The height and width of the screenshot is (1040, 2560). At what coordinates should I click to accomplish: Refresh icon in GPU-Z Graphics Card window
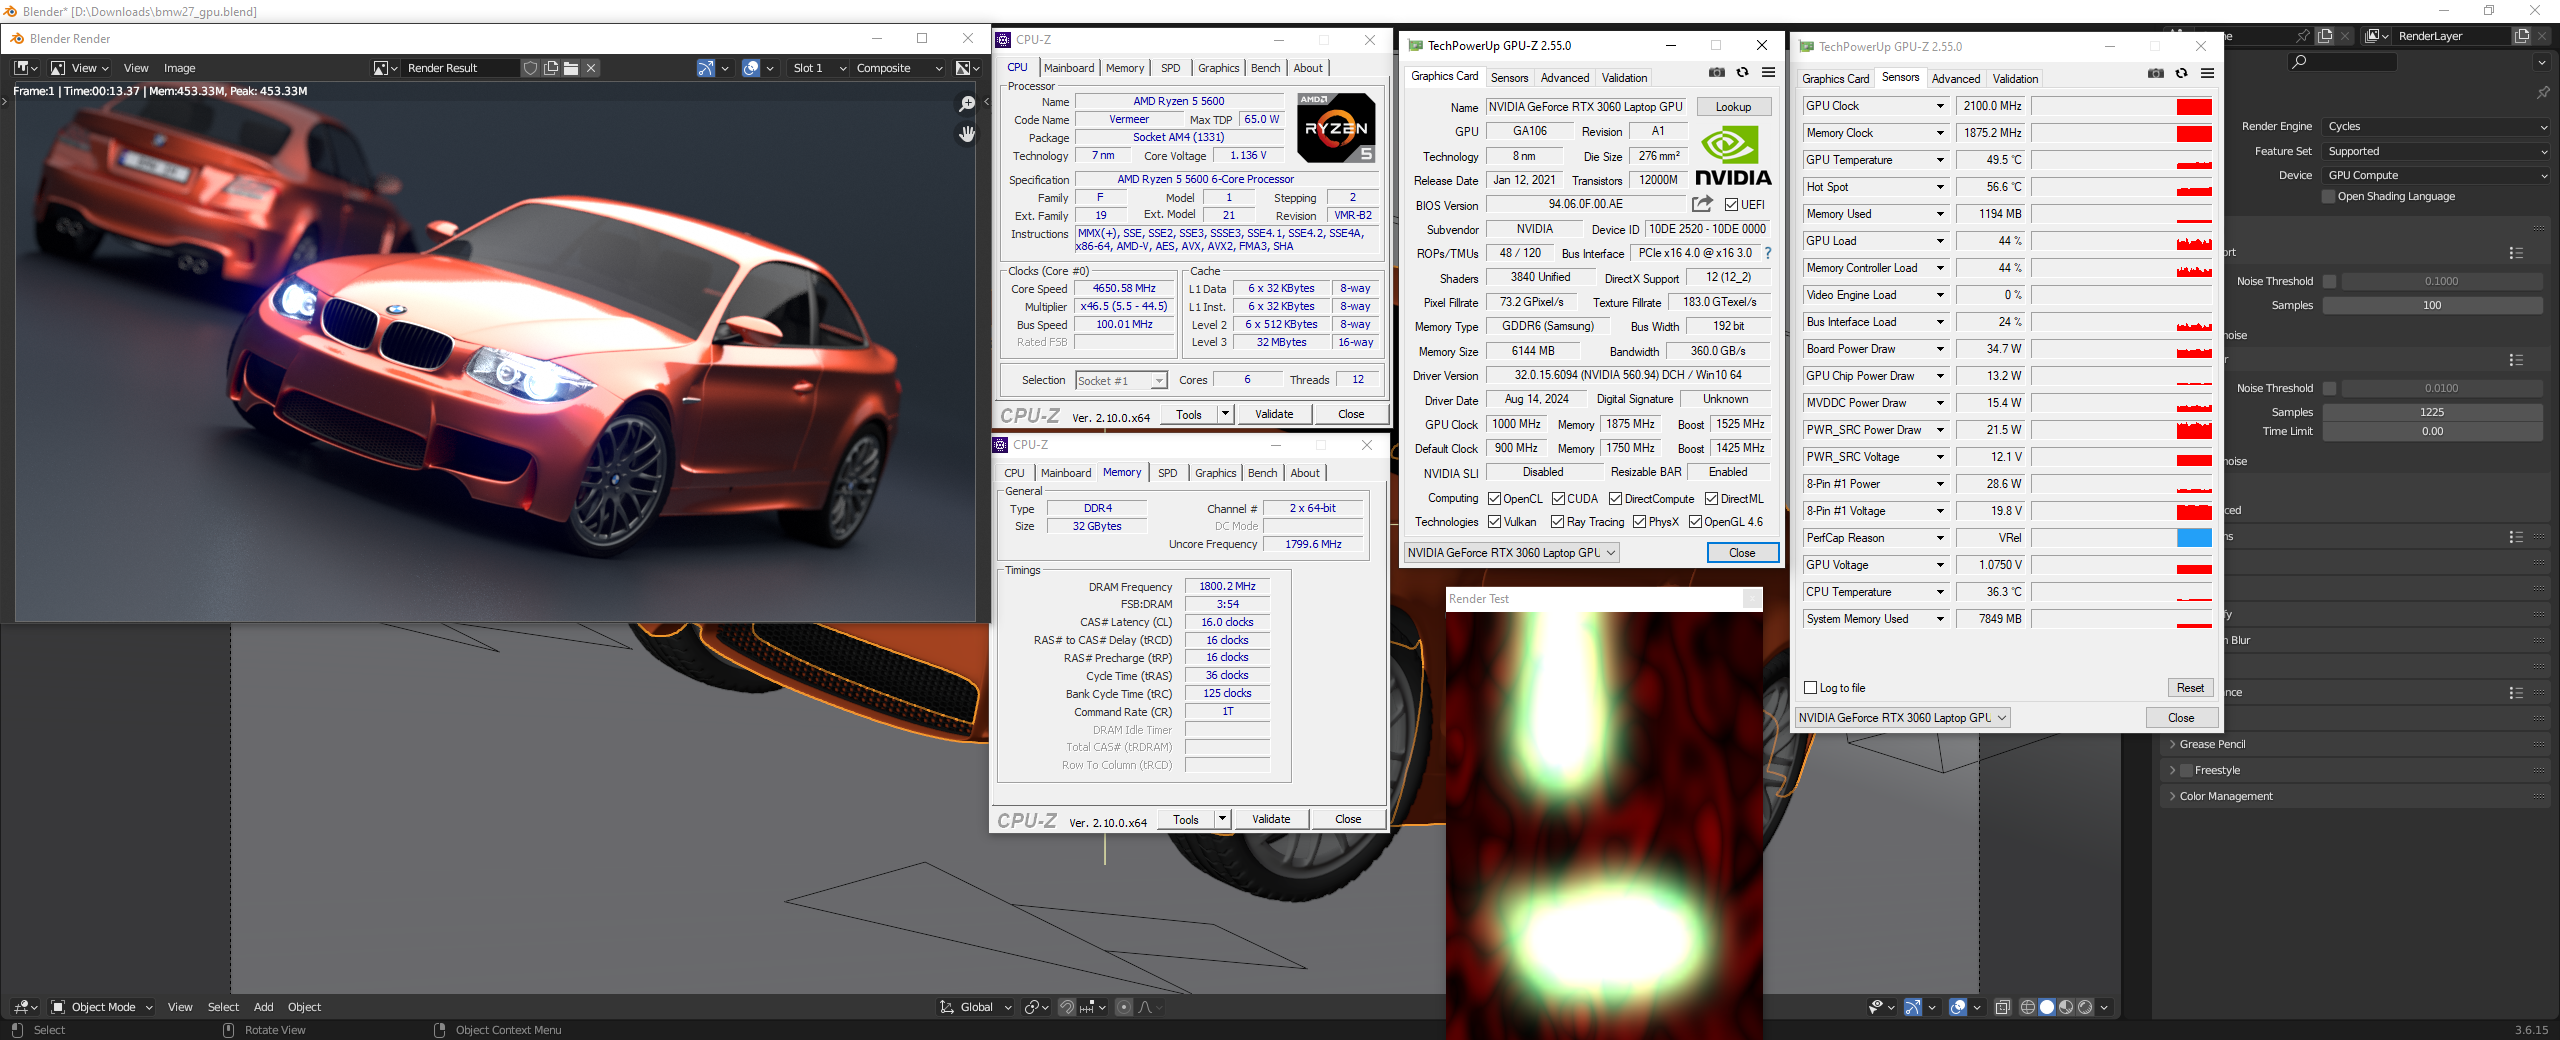1743,72
